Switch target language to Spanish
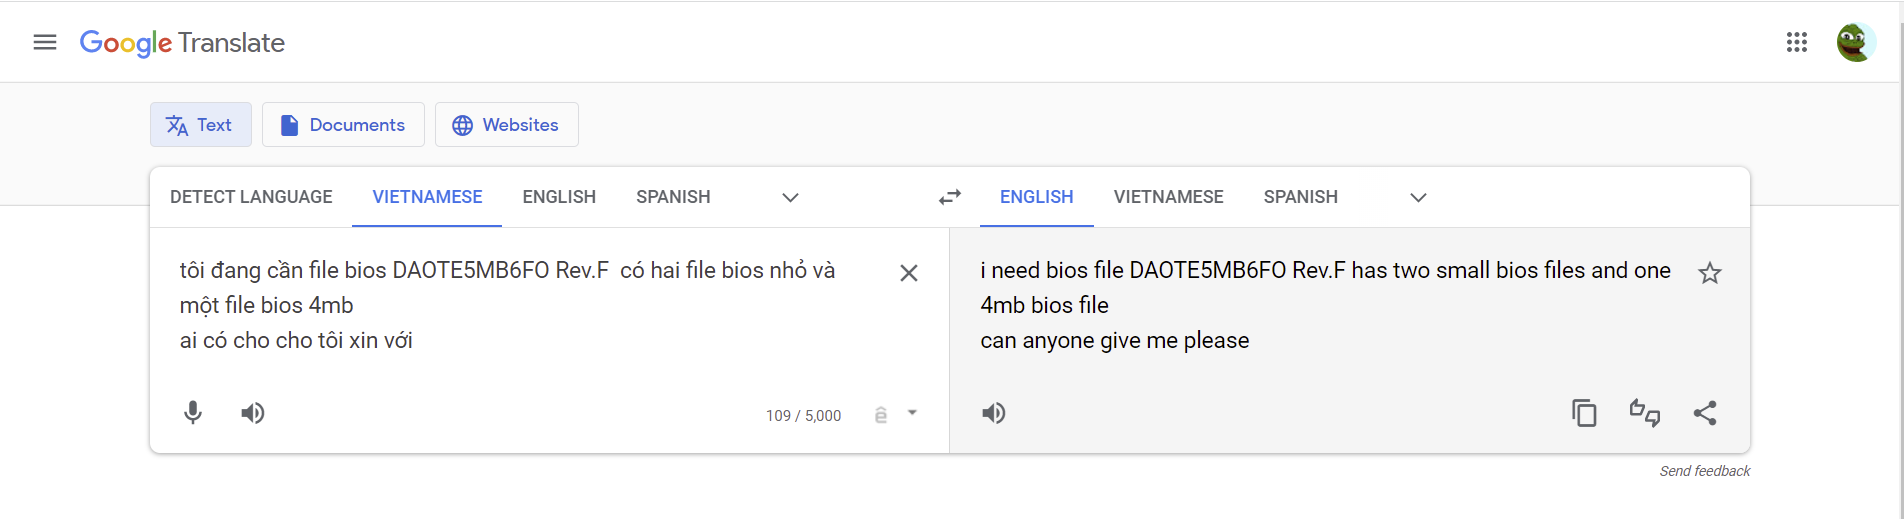The height and width of the screenshot is (519, 1904). point(1300,197)
